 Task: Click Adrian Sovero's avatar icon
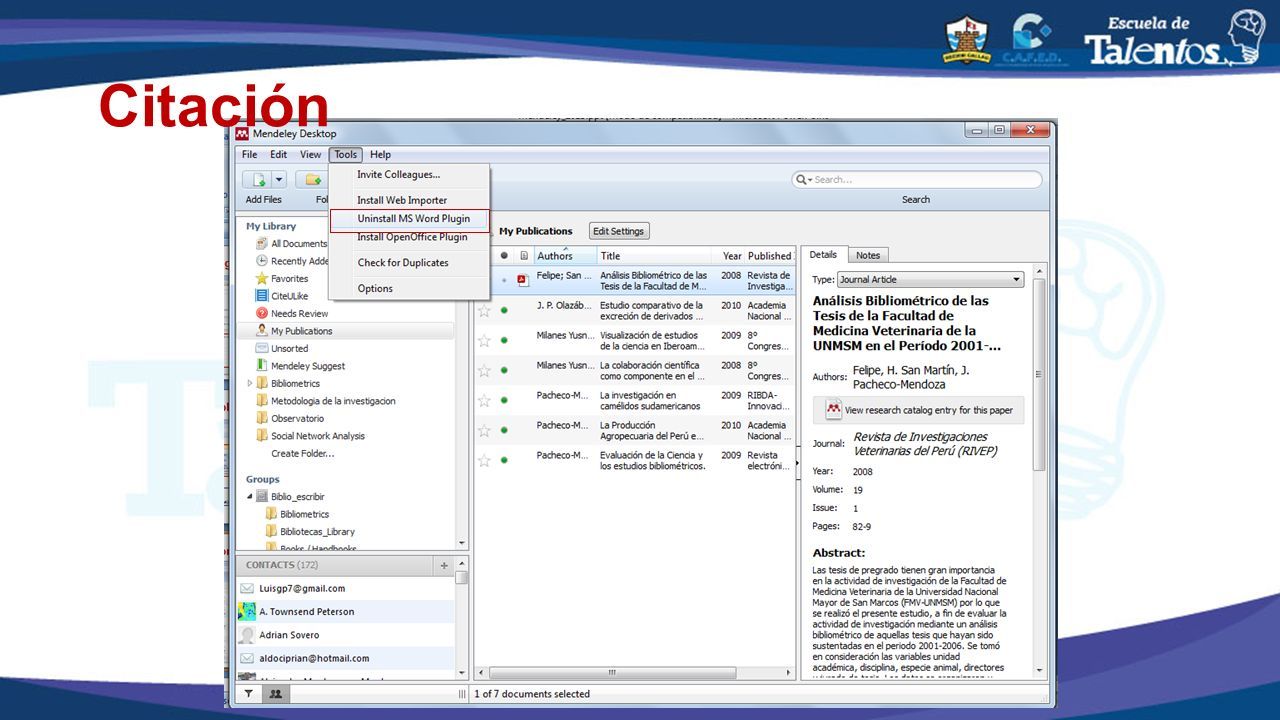click(x=247, y=635)
